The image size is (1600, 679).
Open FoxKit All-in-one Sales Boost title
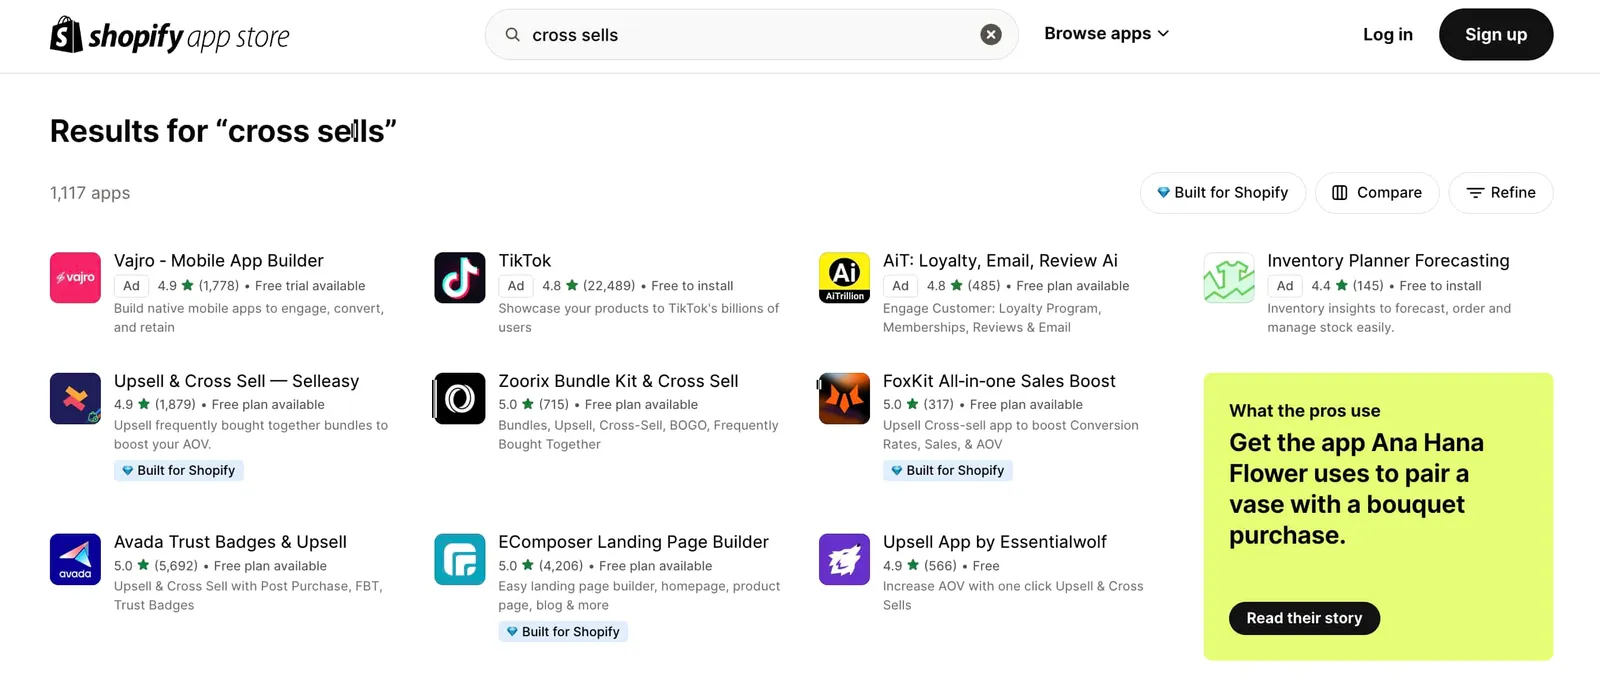tap(999, 381)
